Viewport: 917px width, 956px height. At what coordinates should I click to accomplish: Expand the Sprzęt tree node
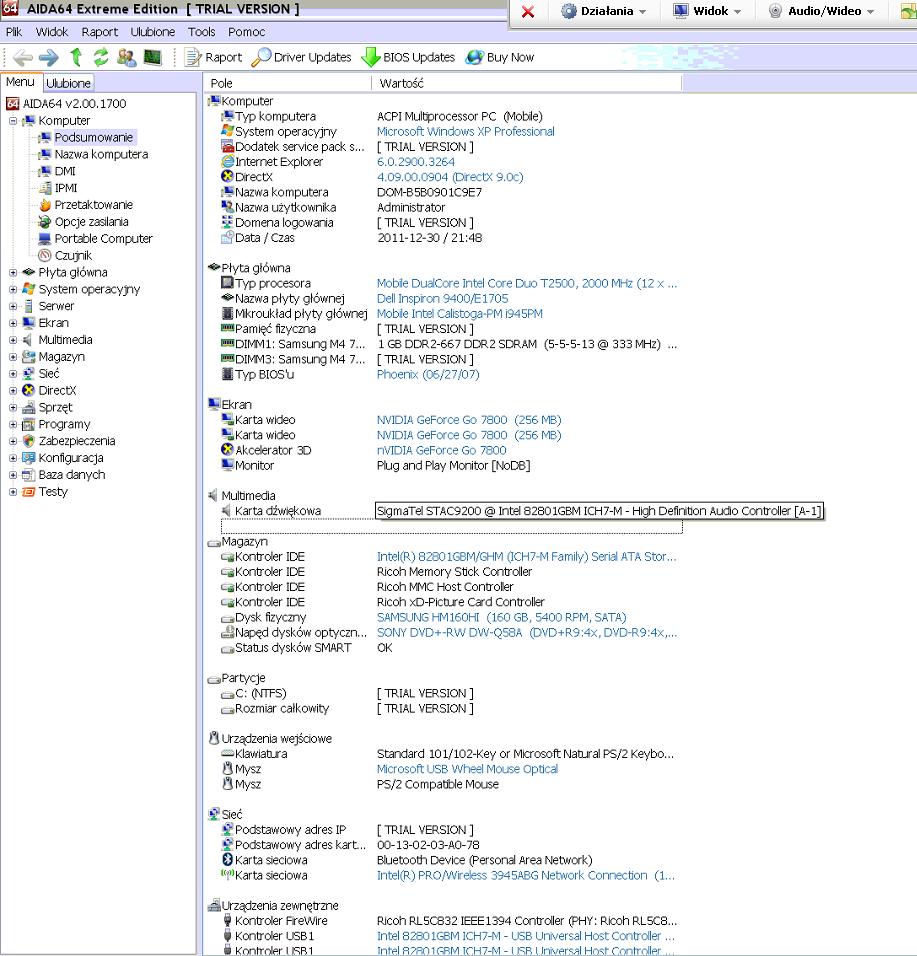point(13,407)
